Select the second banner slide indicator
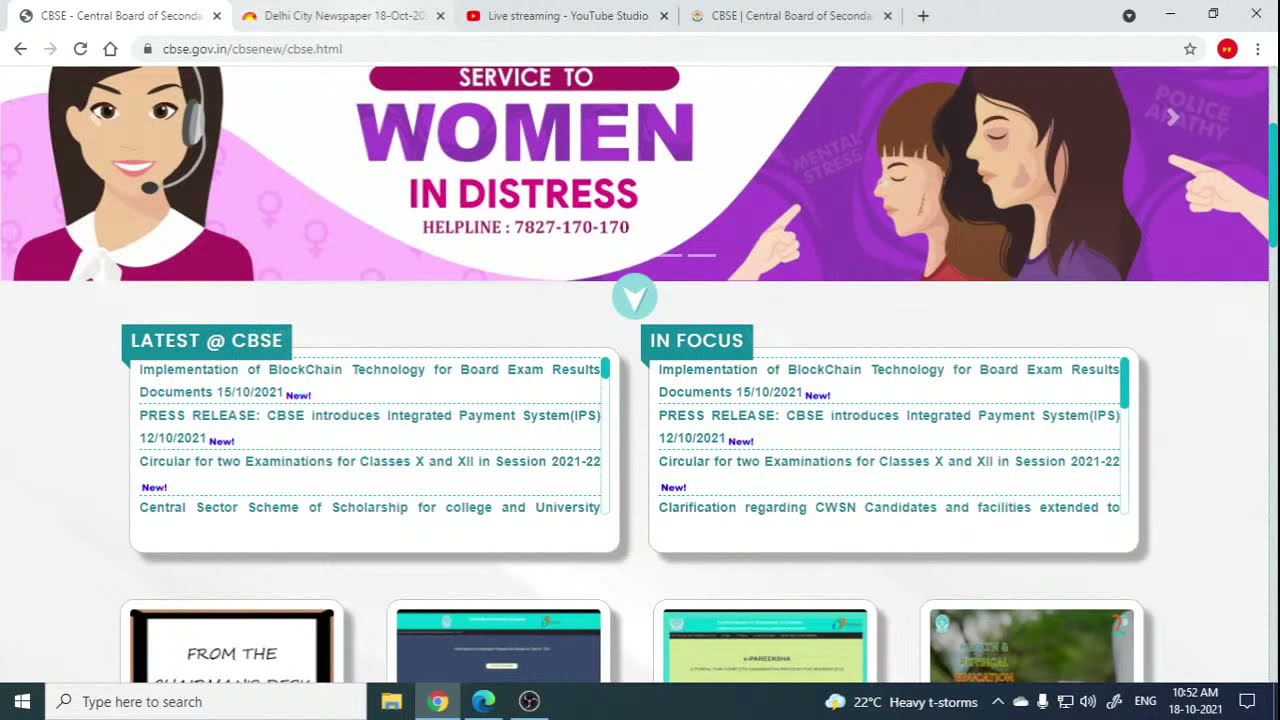 coord(702,255)
